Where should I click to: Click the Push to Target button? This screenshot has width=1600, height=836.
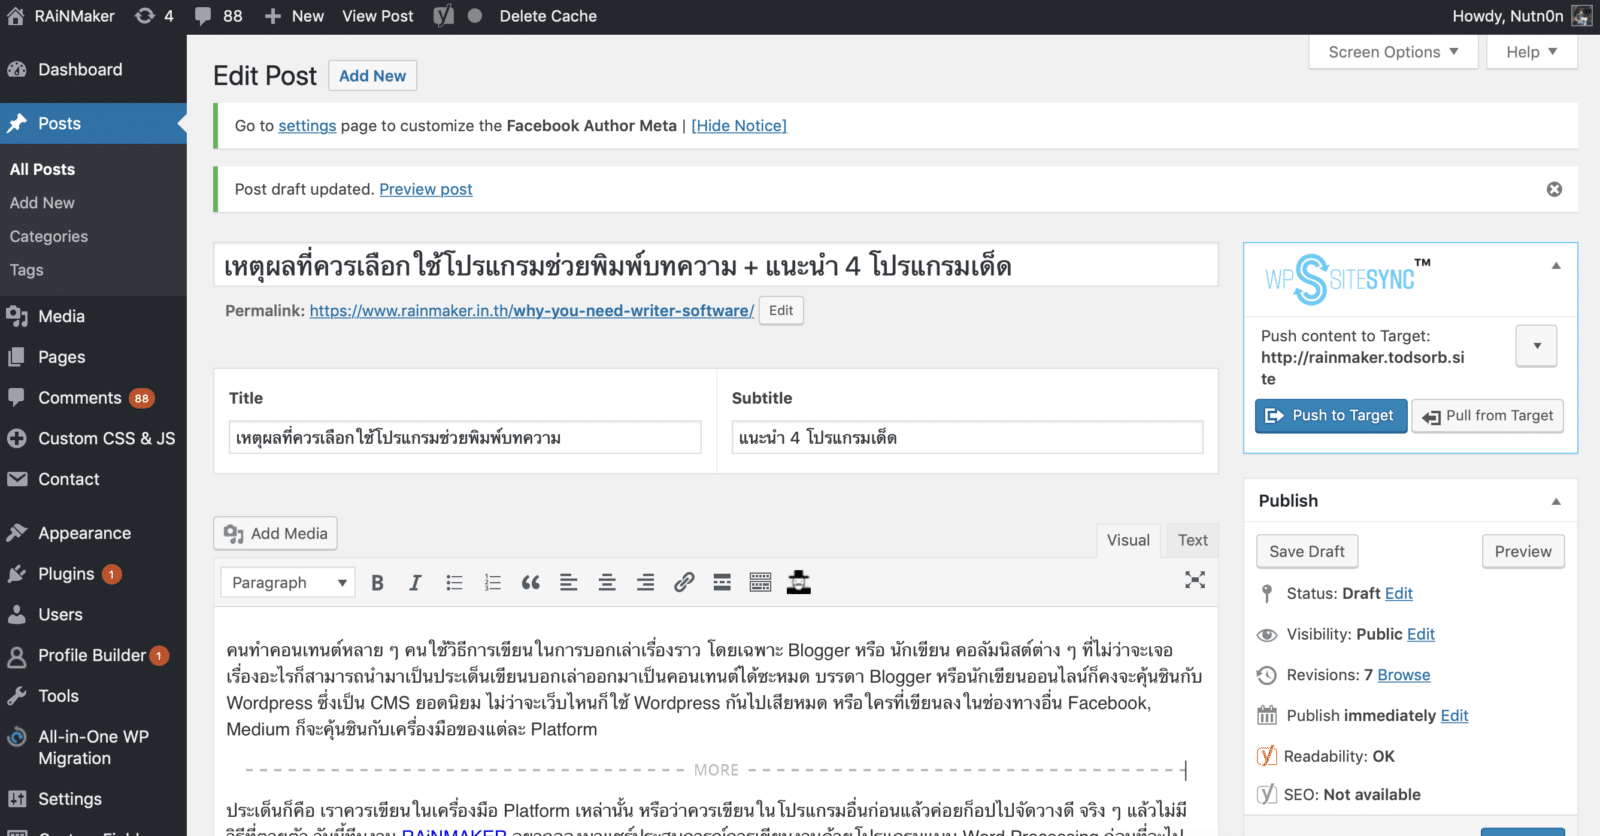coord(1330,416)
